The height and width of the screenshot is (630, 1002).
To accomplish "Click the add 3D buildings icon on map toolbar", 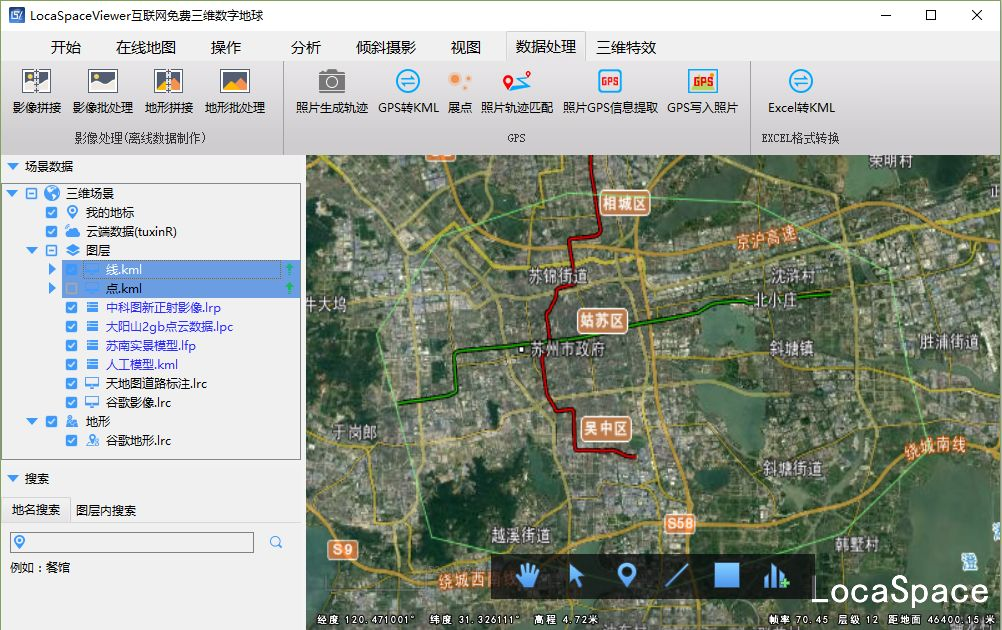I will [x=776, y=576].
